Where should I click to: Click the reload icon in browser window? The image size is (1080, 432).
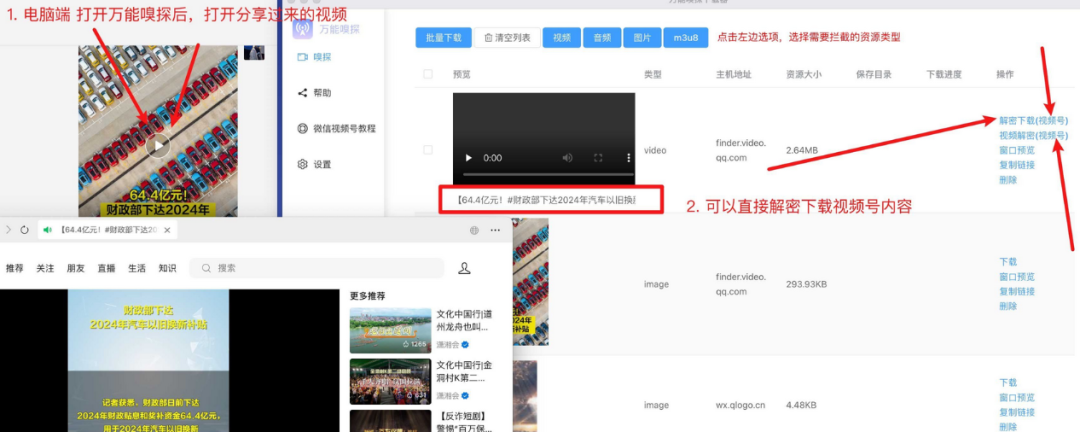tap(25, 230)
